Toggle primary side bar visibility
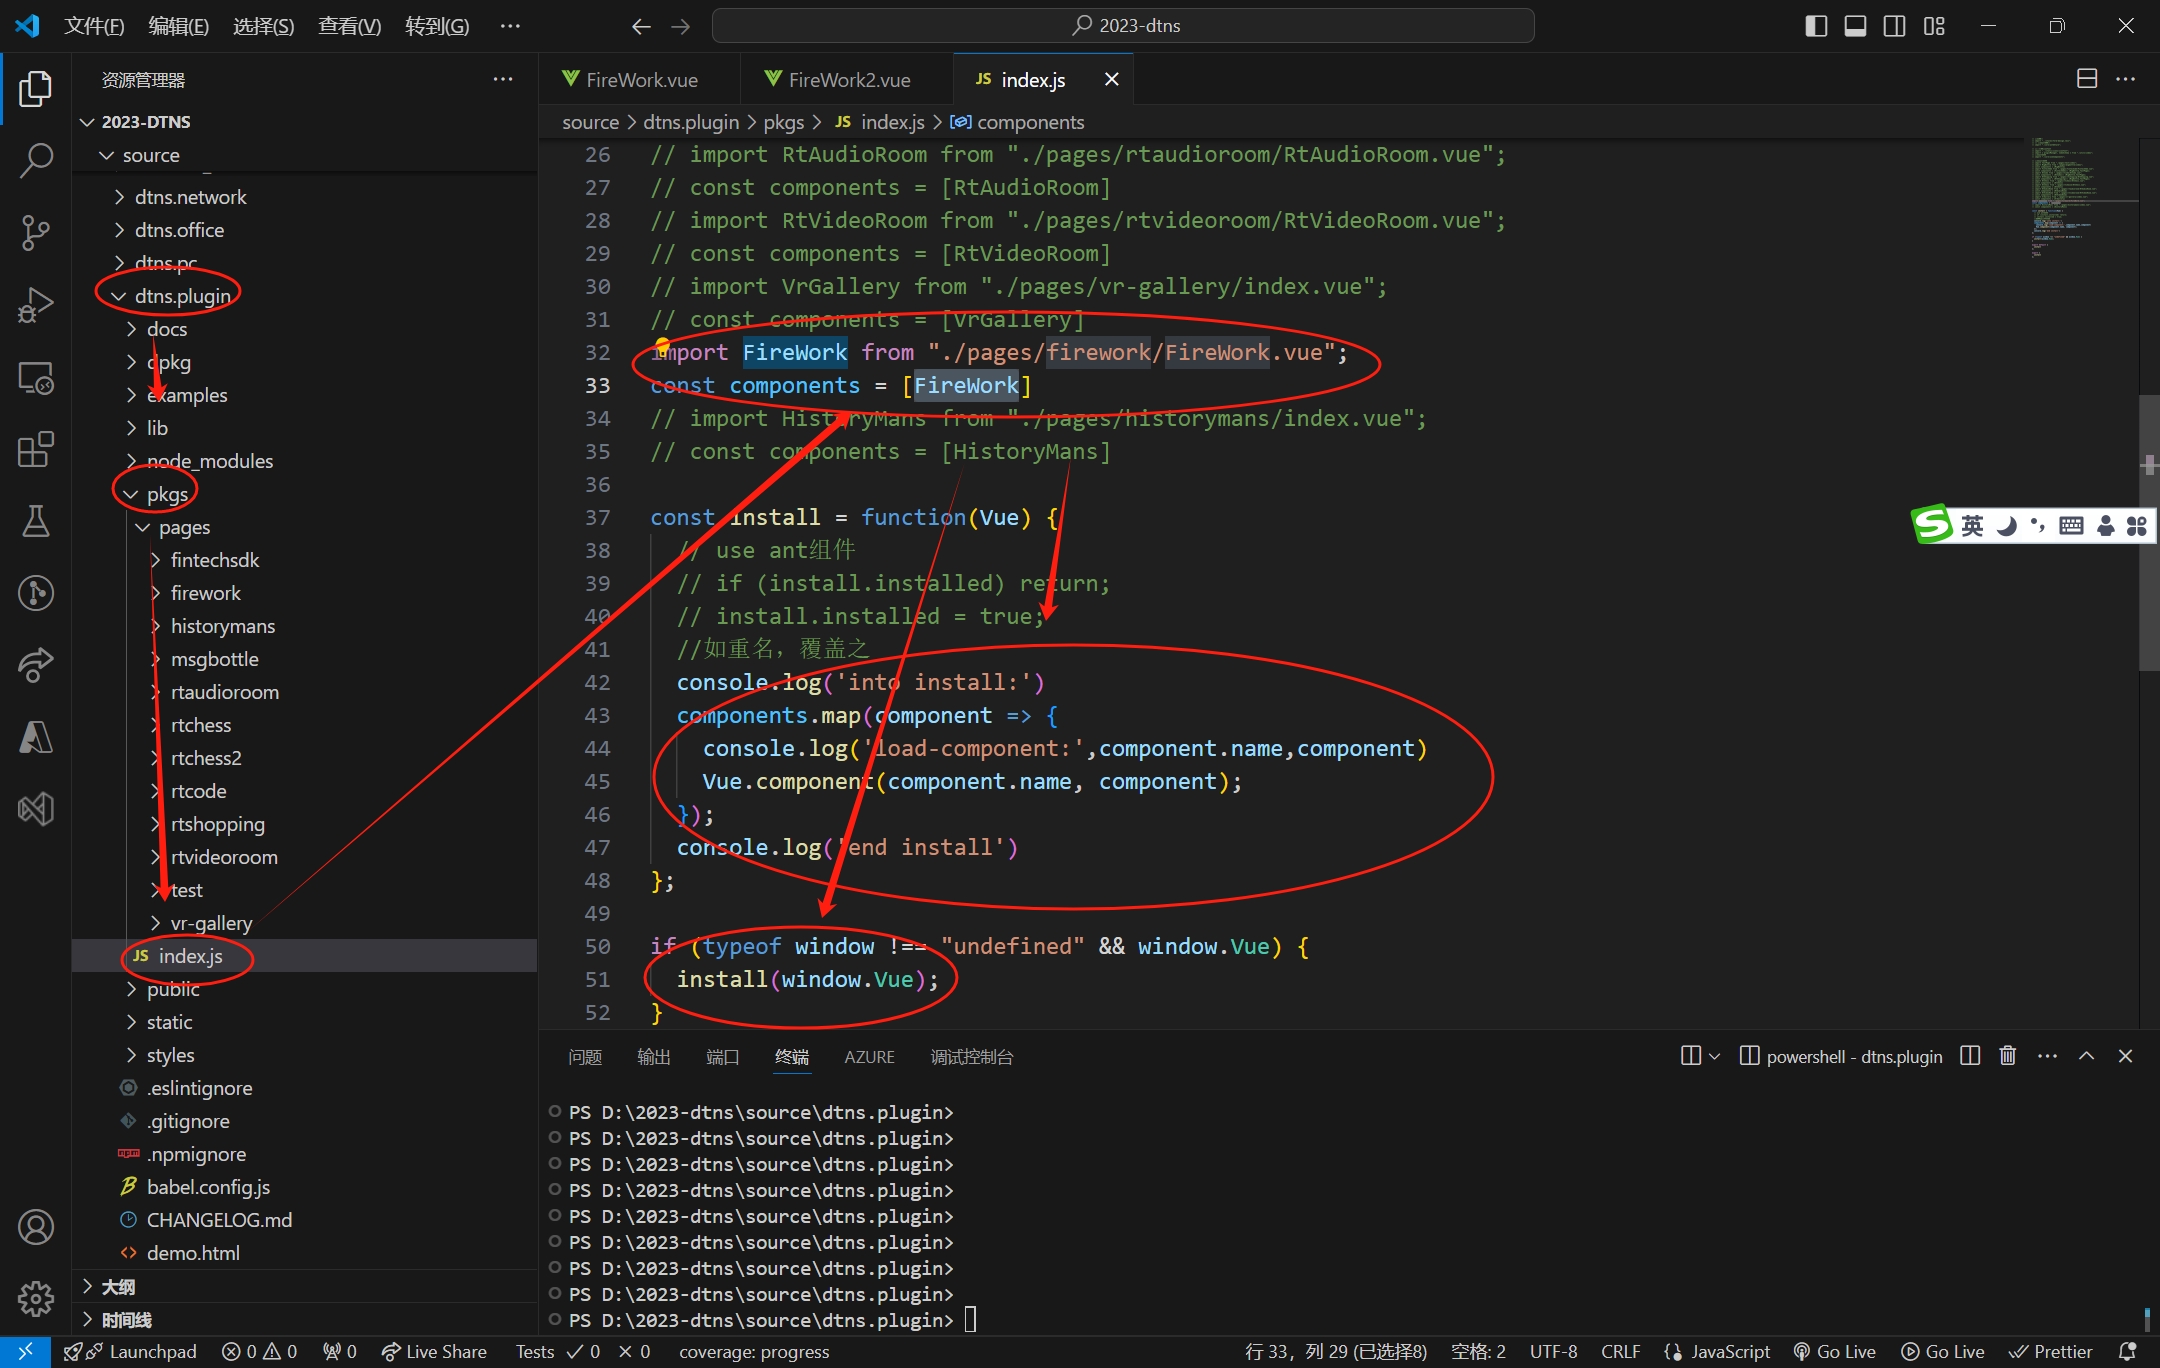This screenshot has height=1368, width=2160. (1816, 26)
